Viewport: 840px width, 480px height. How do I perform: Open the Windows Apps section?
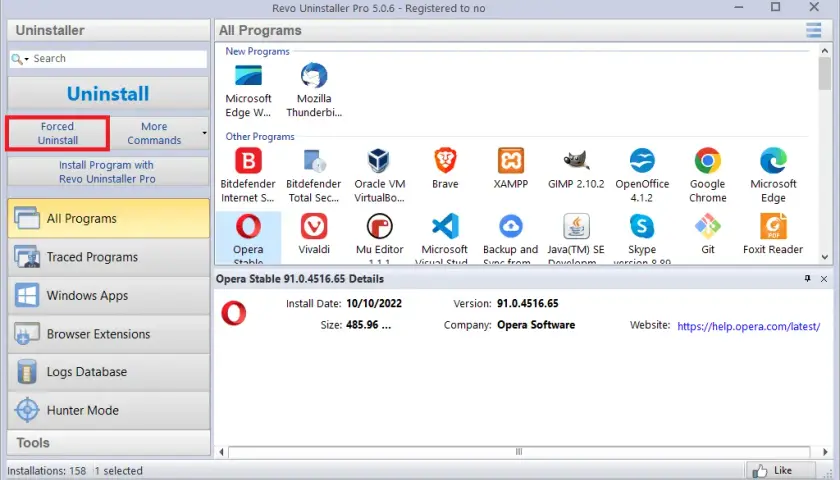[108, 296]
